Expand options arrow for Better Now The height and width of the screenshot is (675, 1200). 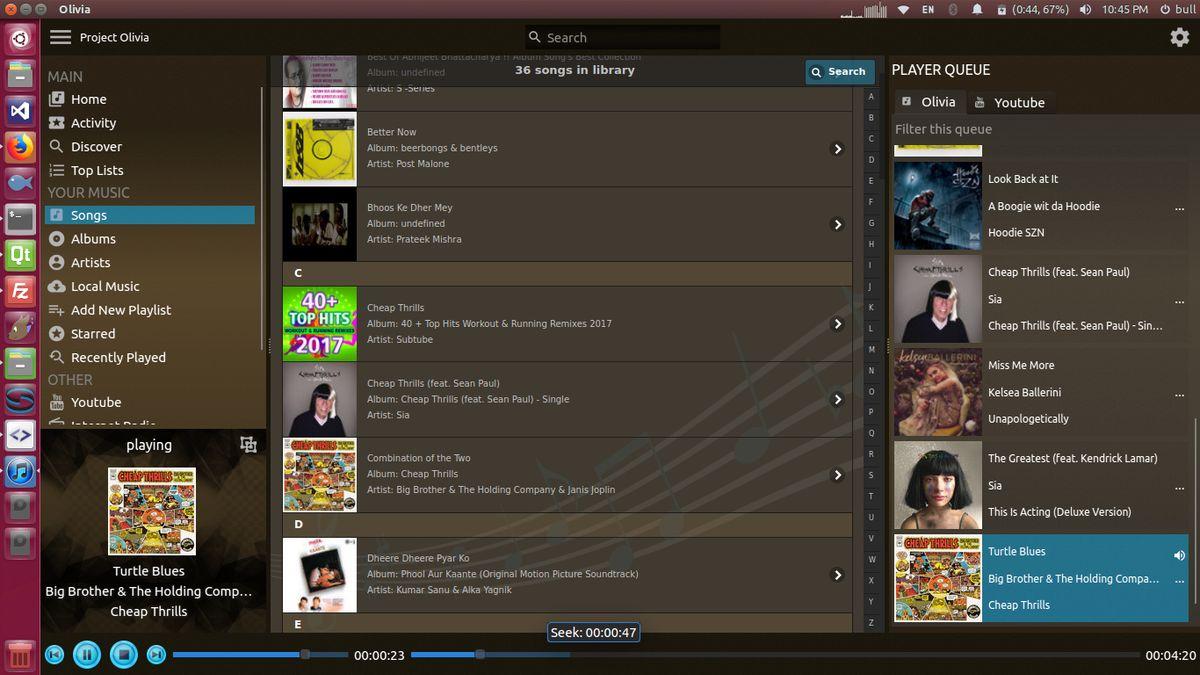point(838,149)
